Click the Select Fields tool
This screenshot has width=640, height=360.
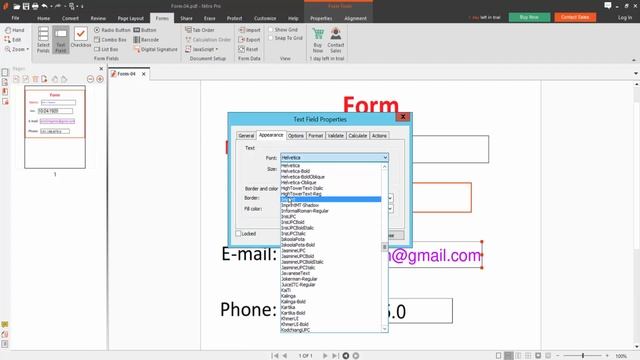click(x=43, y=40)
